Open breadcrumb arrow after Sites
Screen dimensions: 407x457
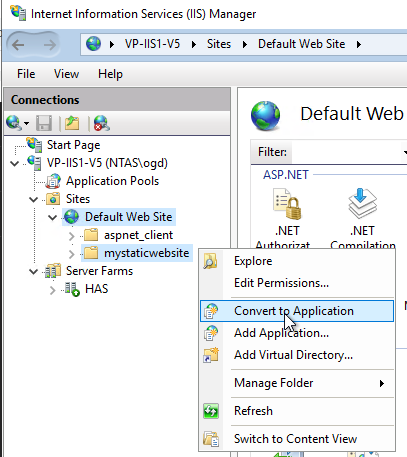(x=245, y=44)
